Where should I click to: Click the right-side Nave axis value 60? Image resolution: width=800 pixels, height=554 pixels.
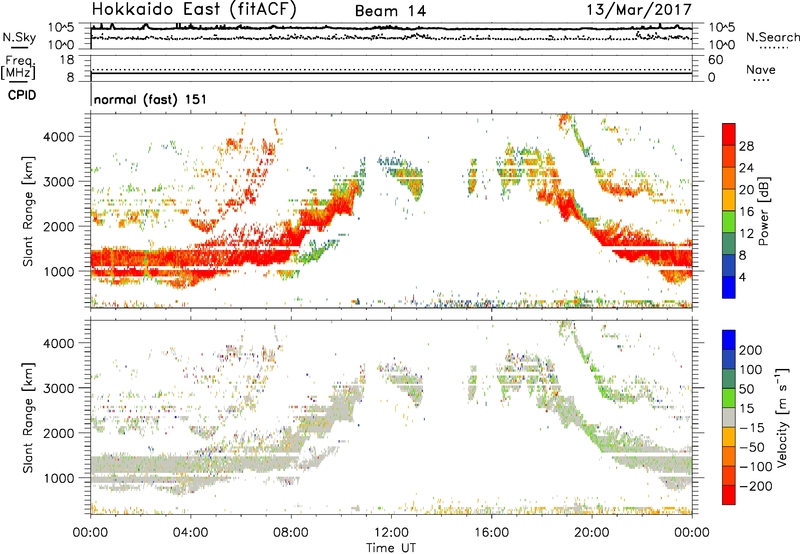[x=716, y=60]
